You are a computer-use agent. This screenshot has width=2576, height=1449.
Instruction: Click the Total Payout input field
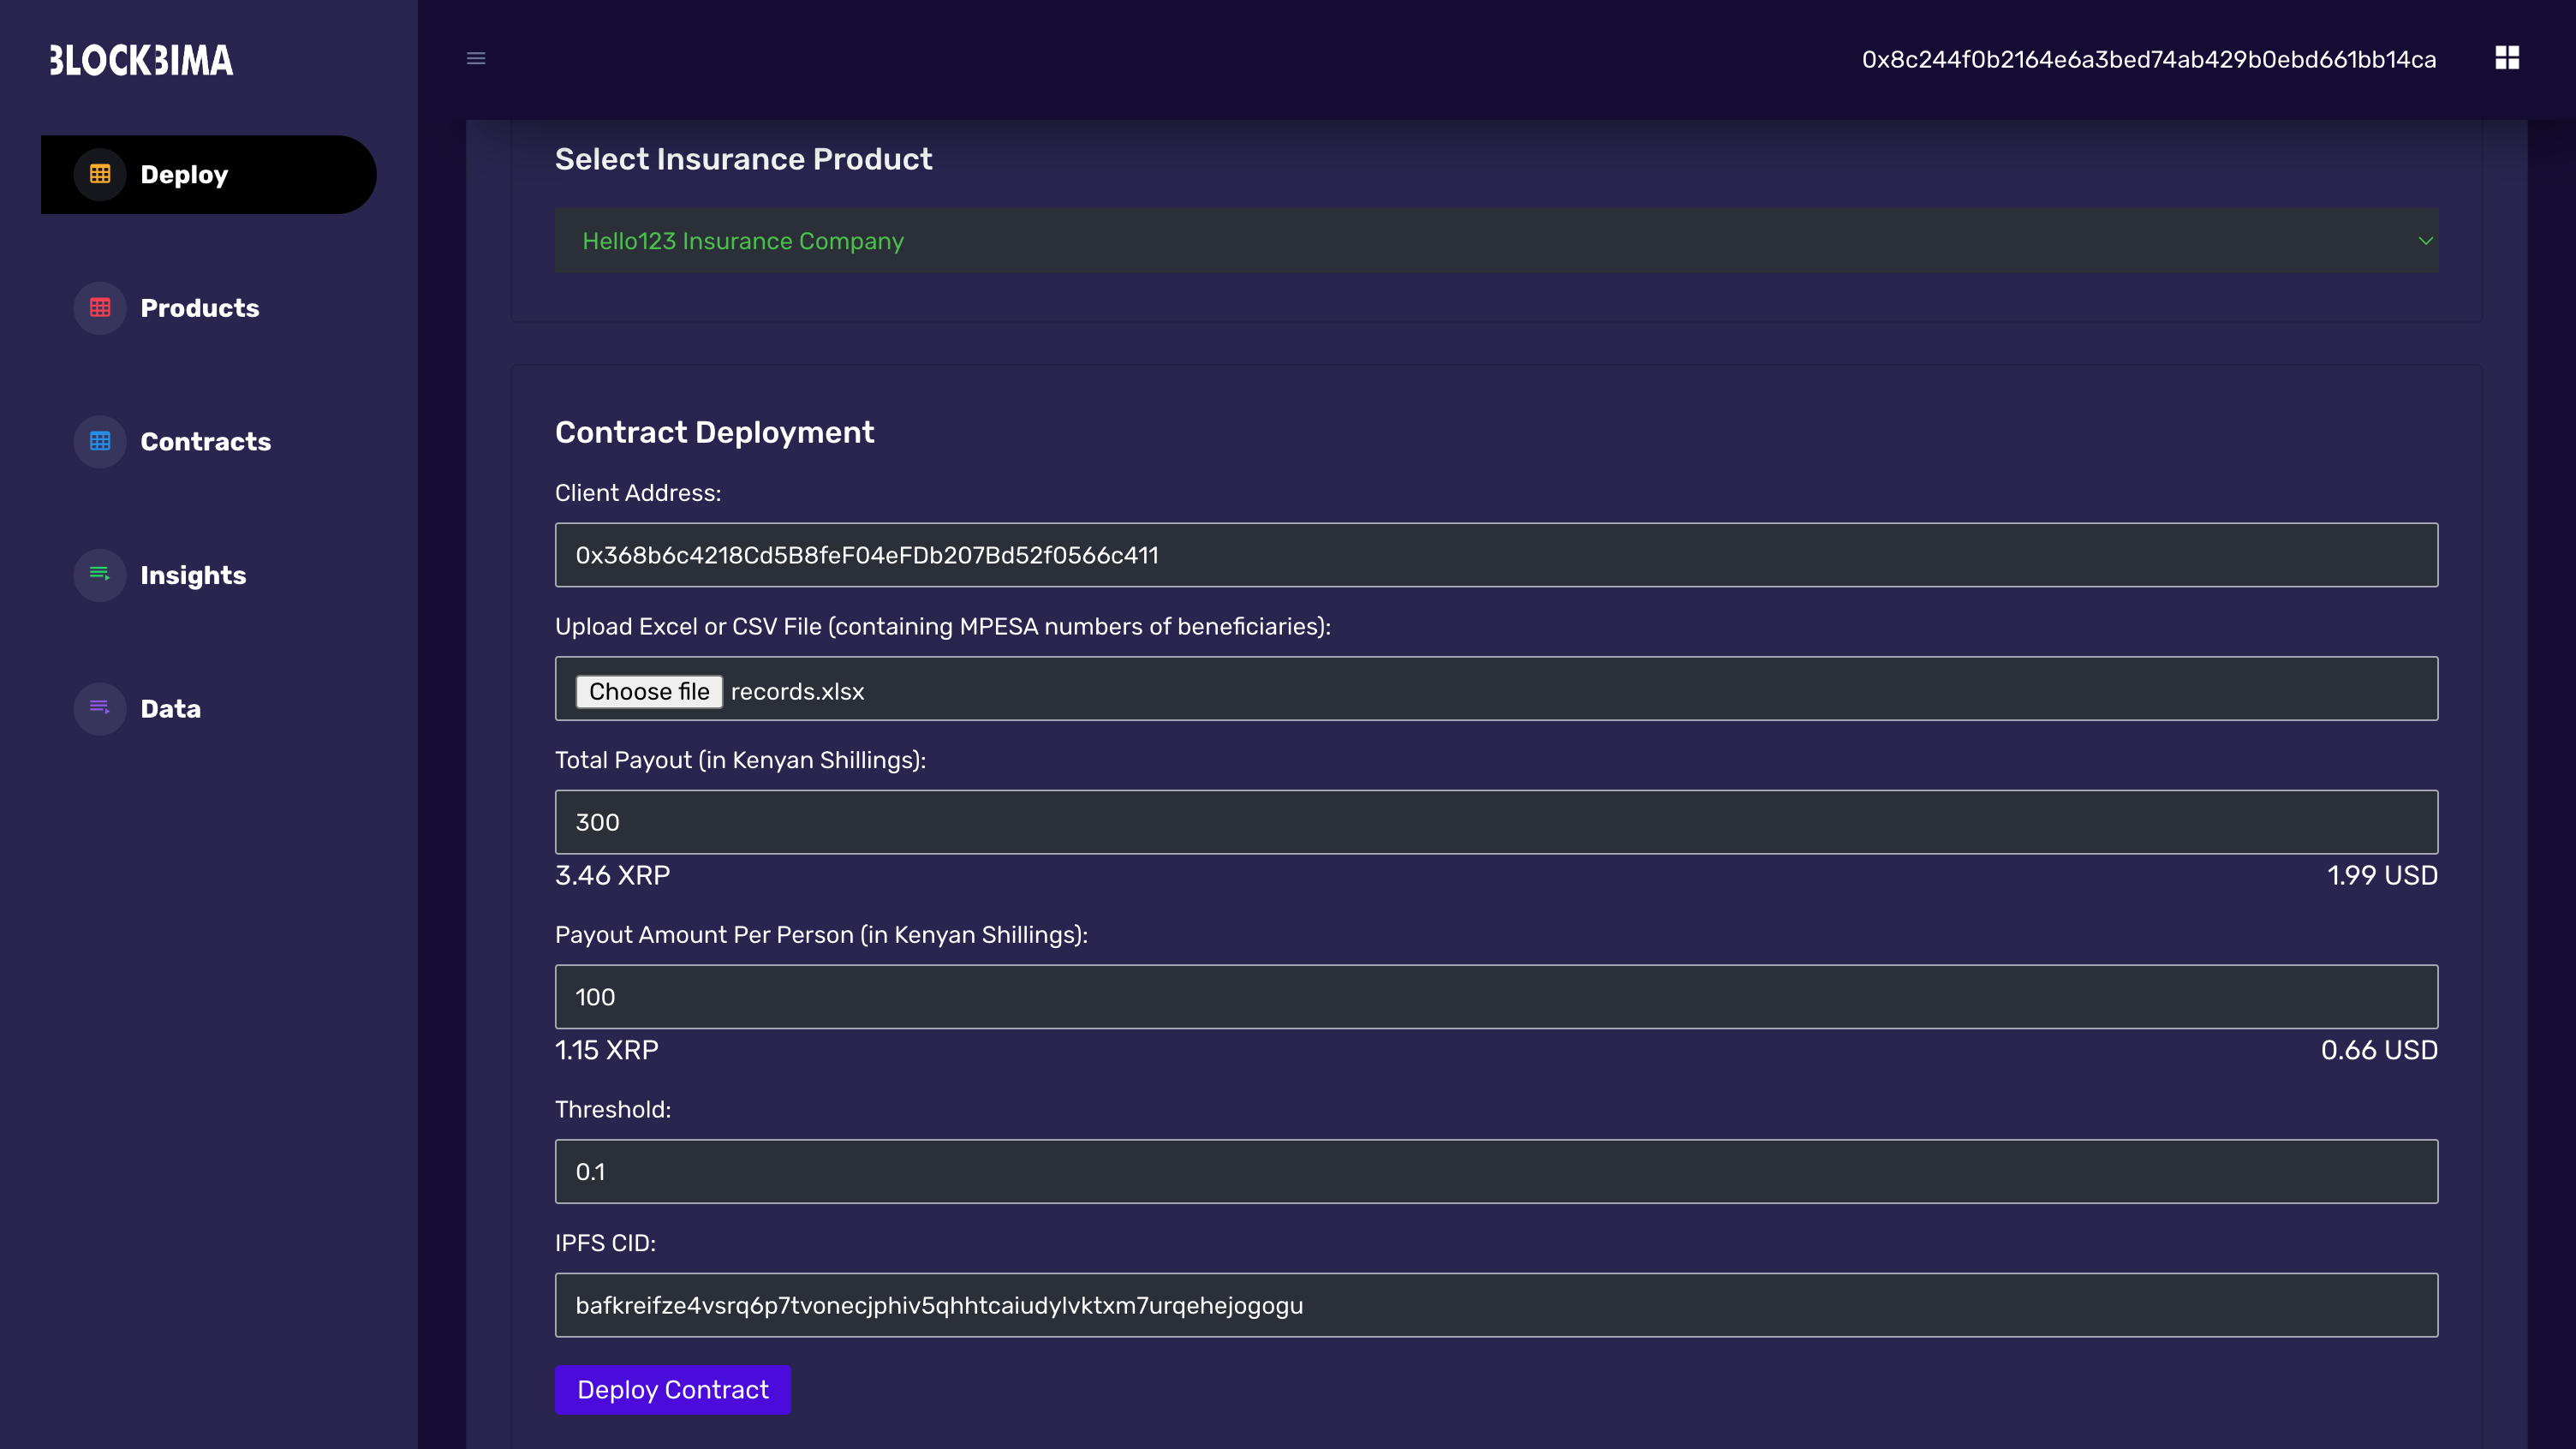pyautogui.click(x=1496, y=822)
